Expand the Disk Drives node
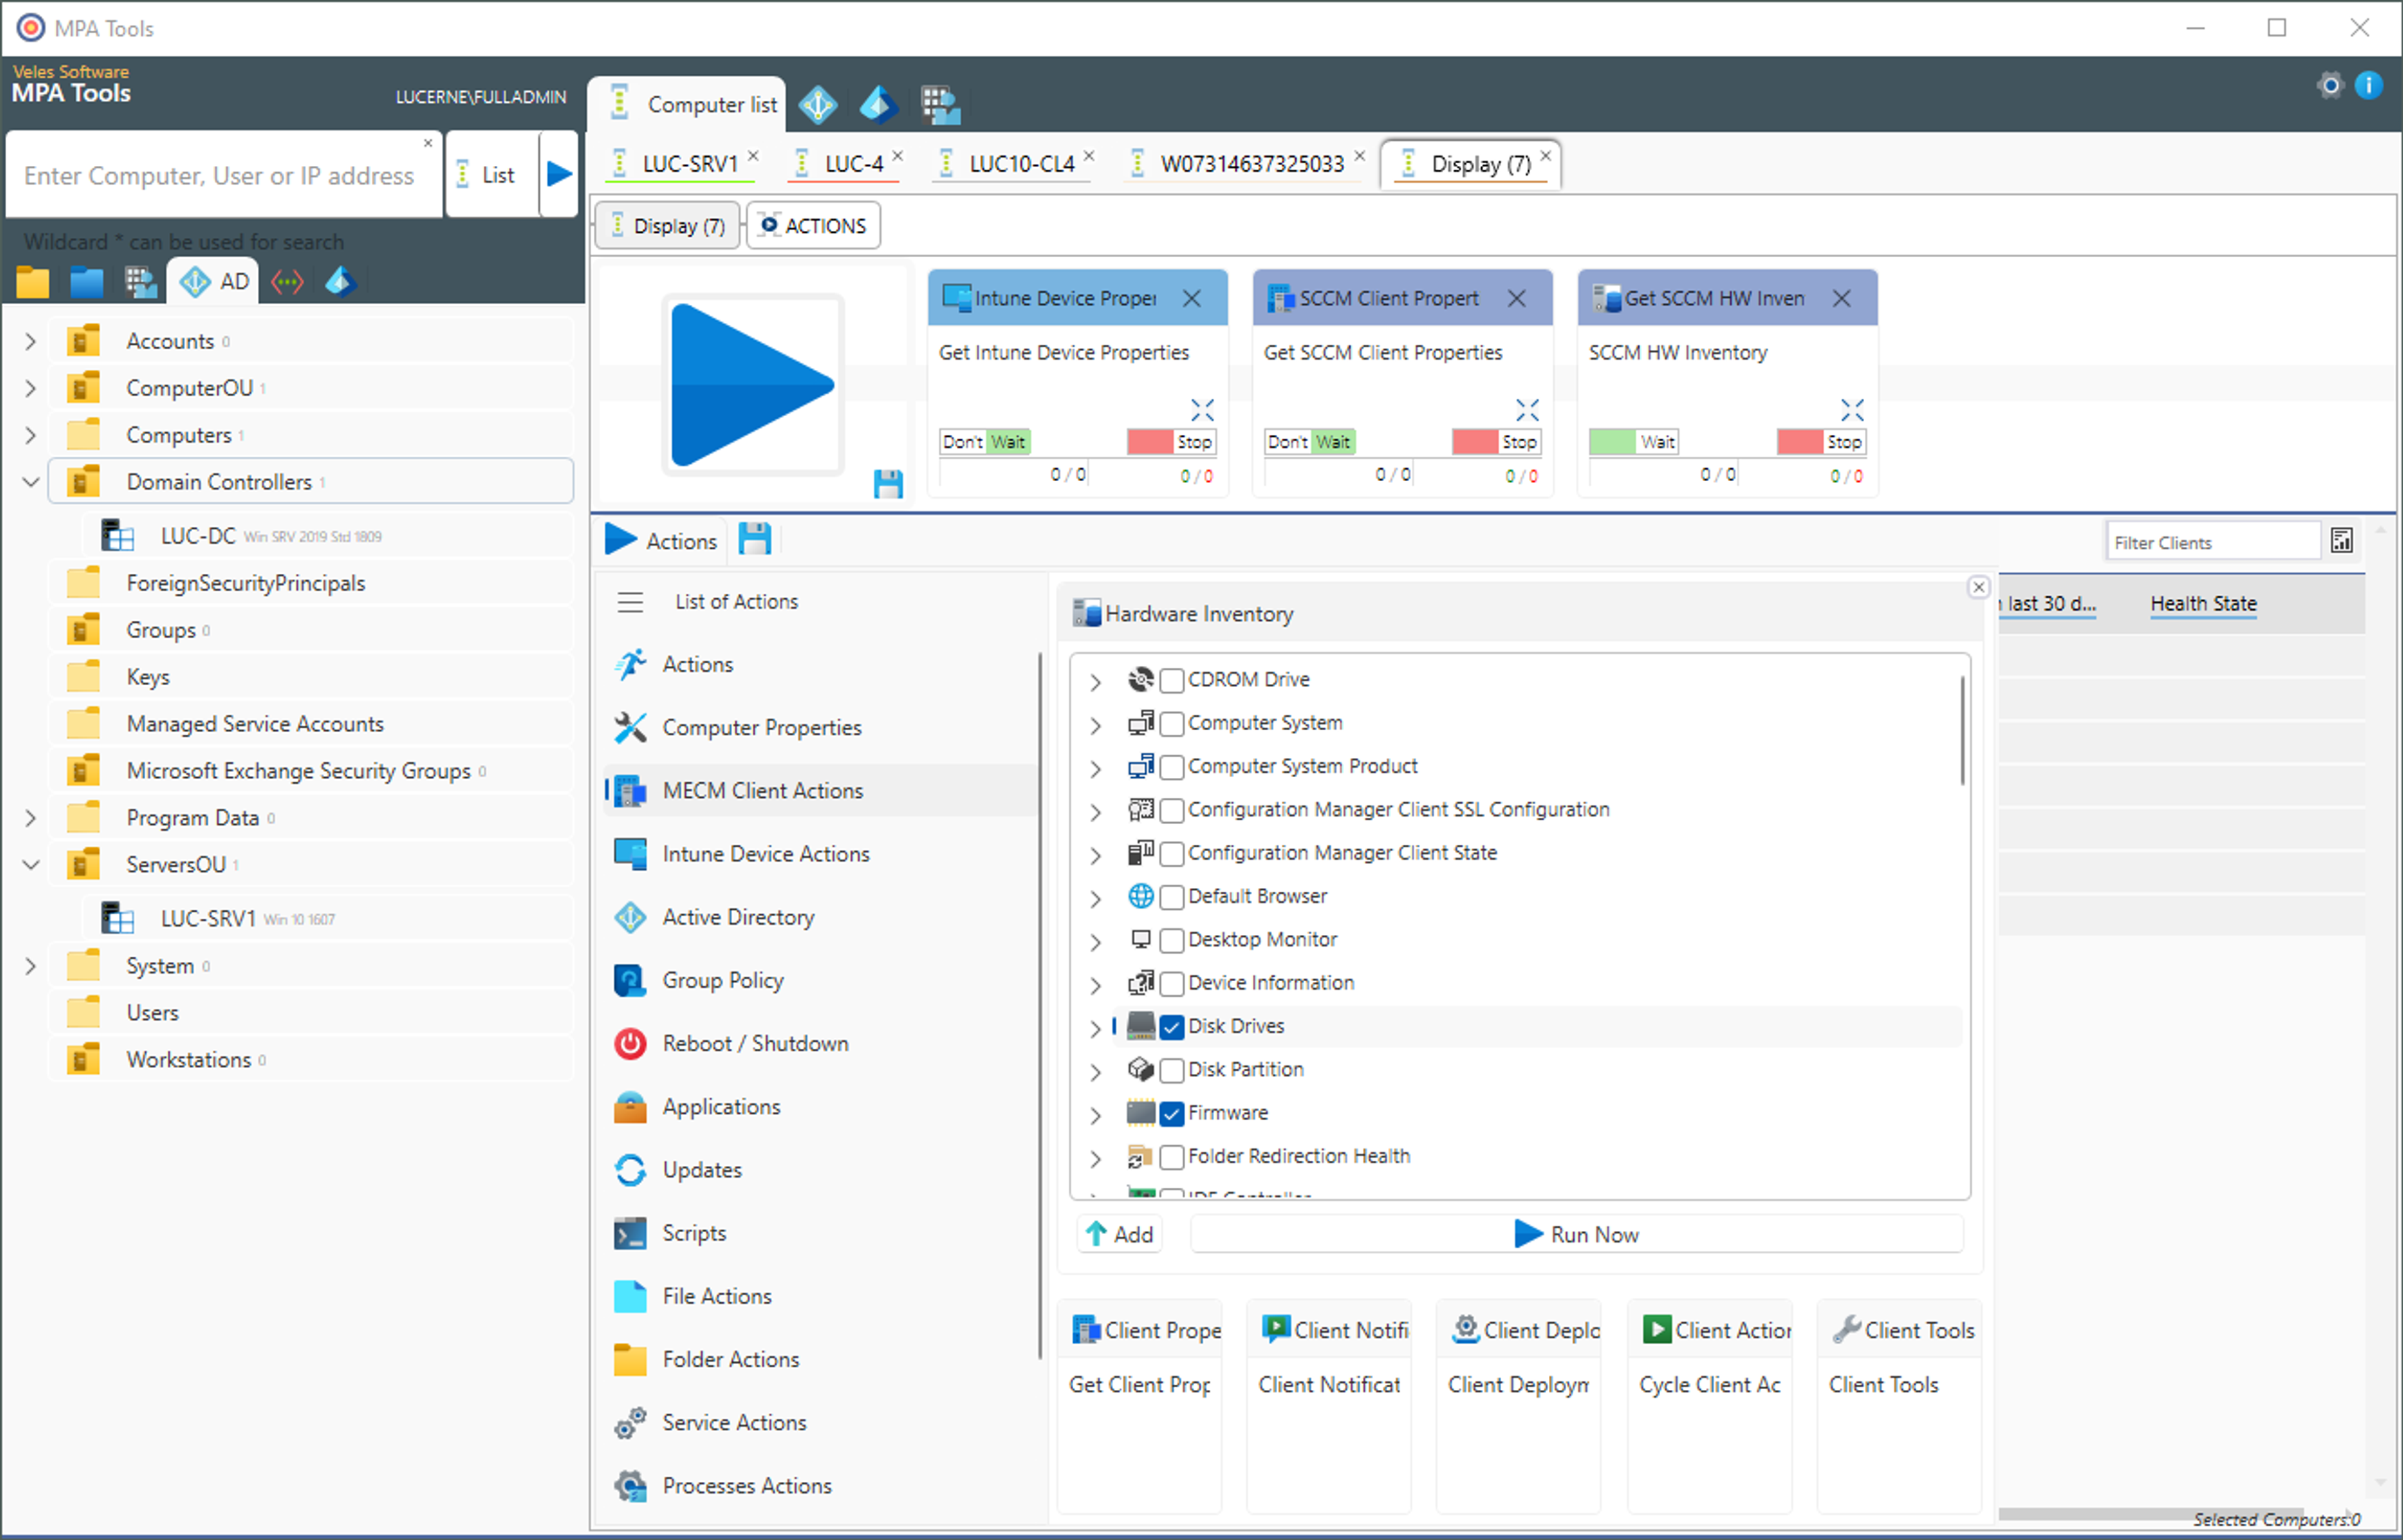The height and width of the screenshot is (1540, 2403). (x=1095, y=1028)
